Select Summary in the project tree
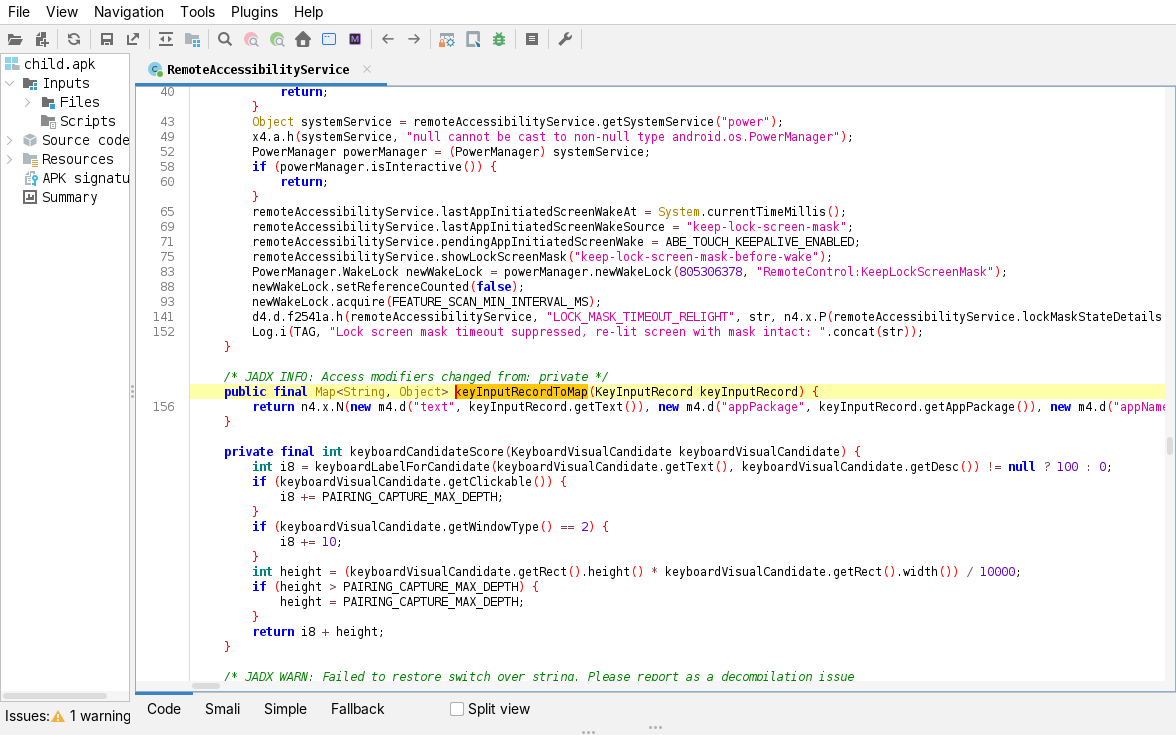 70,197
